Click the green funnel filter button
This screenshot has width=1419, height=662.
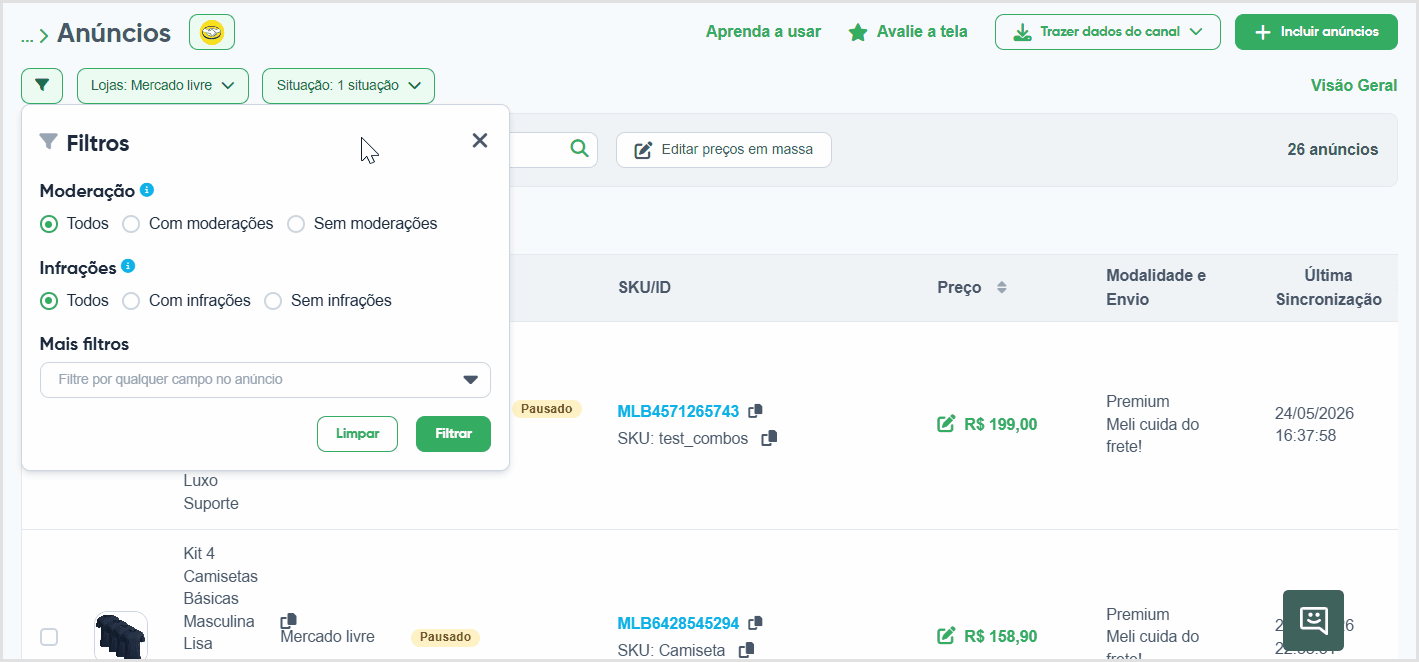coord(42,86)
